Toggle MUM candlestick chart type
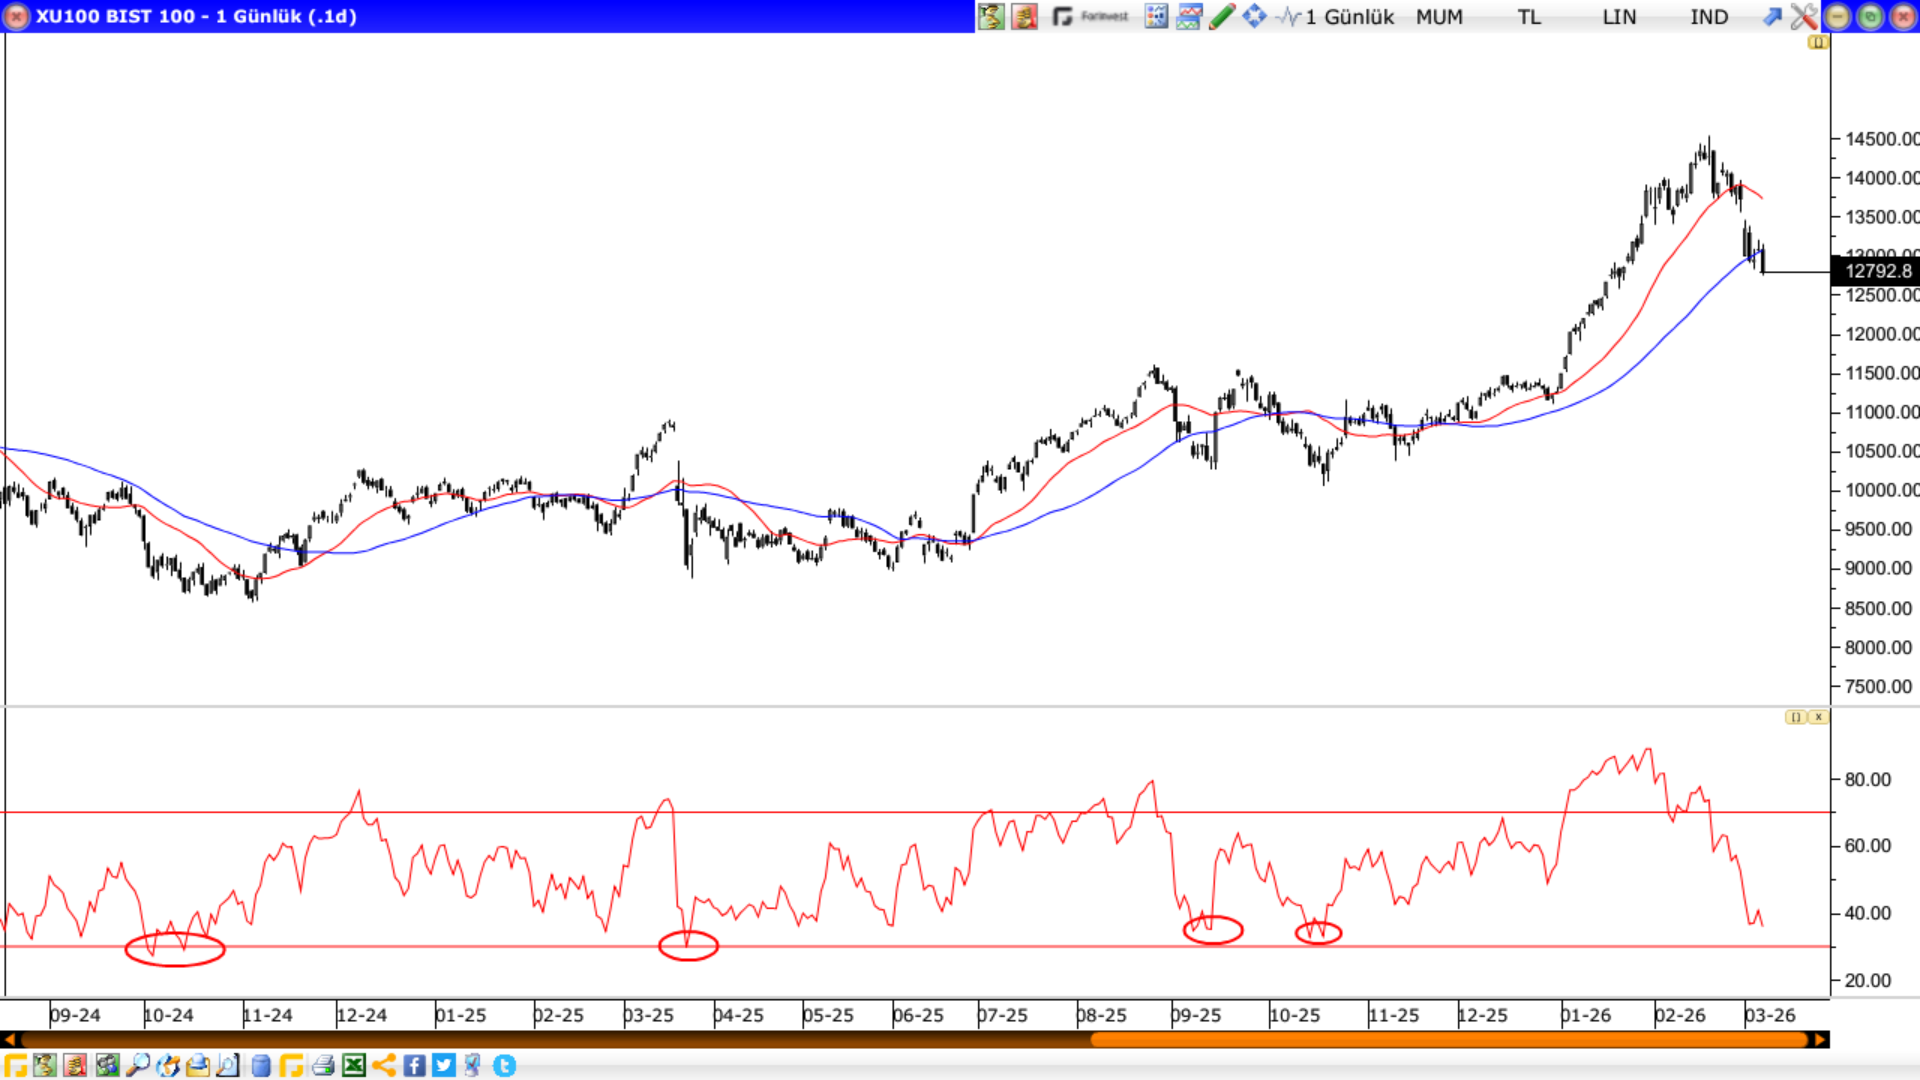1920x1080 pixels. [x=1439, y=17]
